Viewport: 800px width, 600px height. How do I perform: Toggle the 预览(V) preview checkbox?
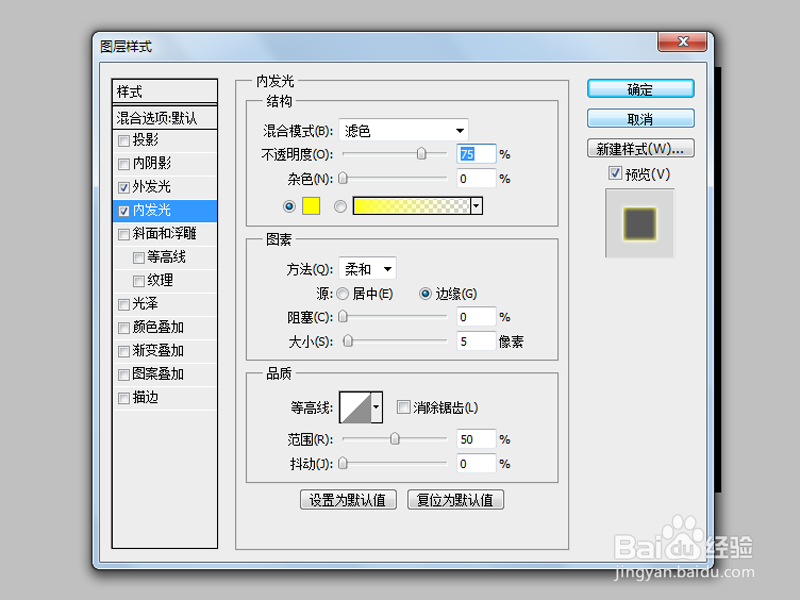tap(615, 173)
